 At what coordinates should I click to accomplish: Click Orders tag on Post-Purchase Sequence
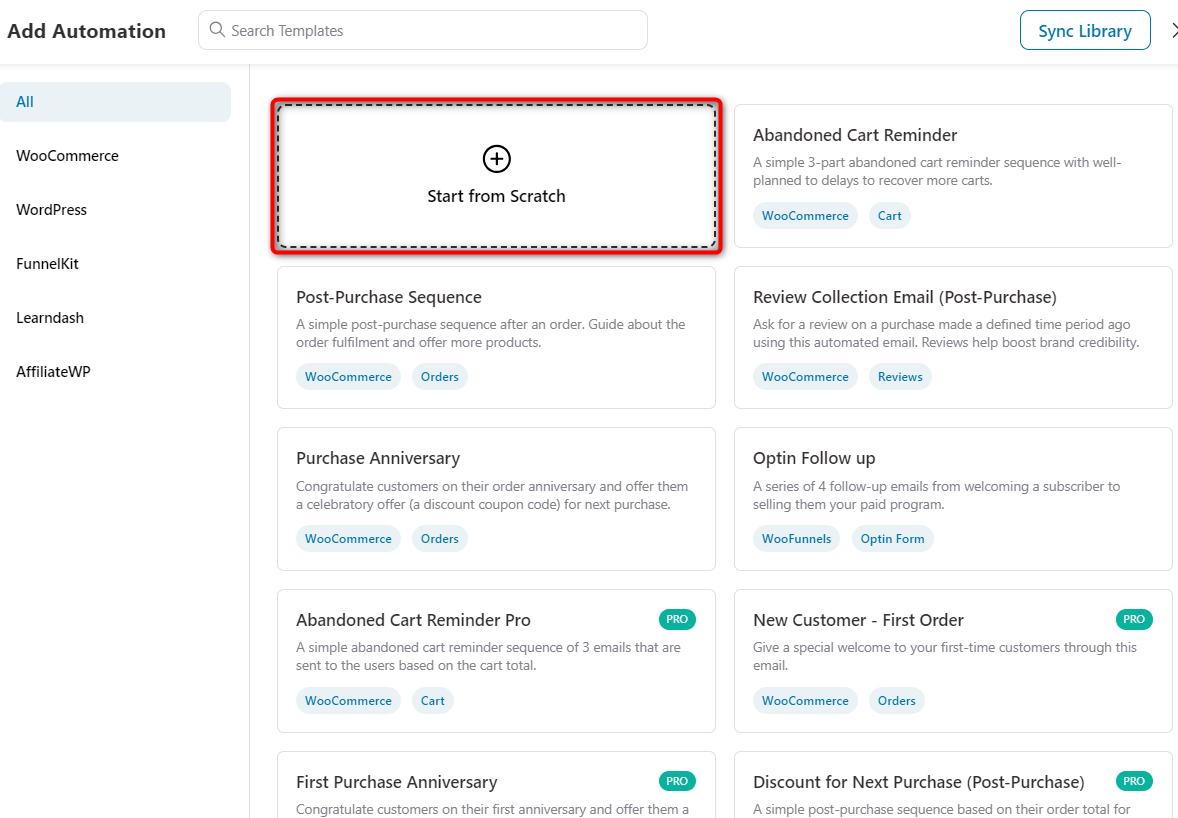(439, 377)
